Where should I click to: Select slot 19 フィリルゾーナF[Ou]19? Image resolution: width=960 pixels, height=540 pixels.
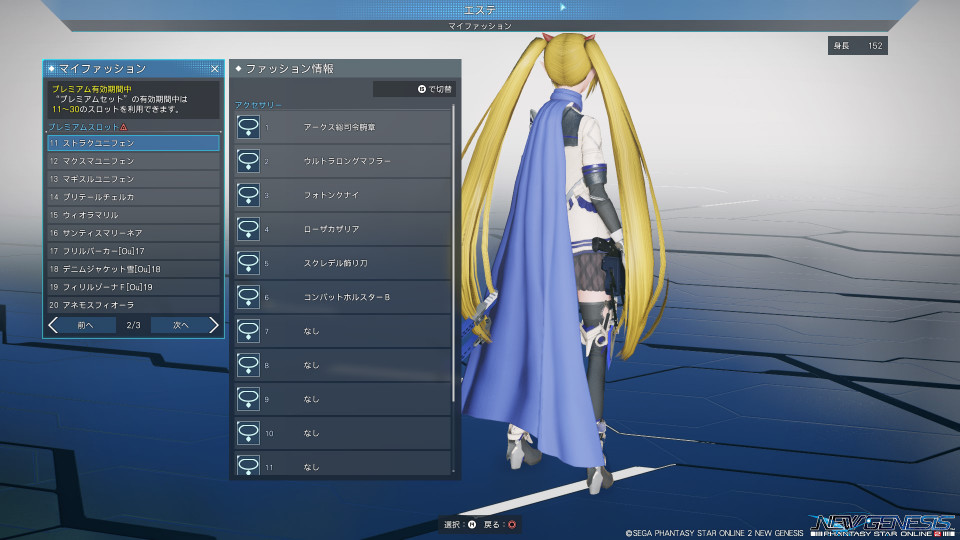pos(133,287)
